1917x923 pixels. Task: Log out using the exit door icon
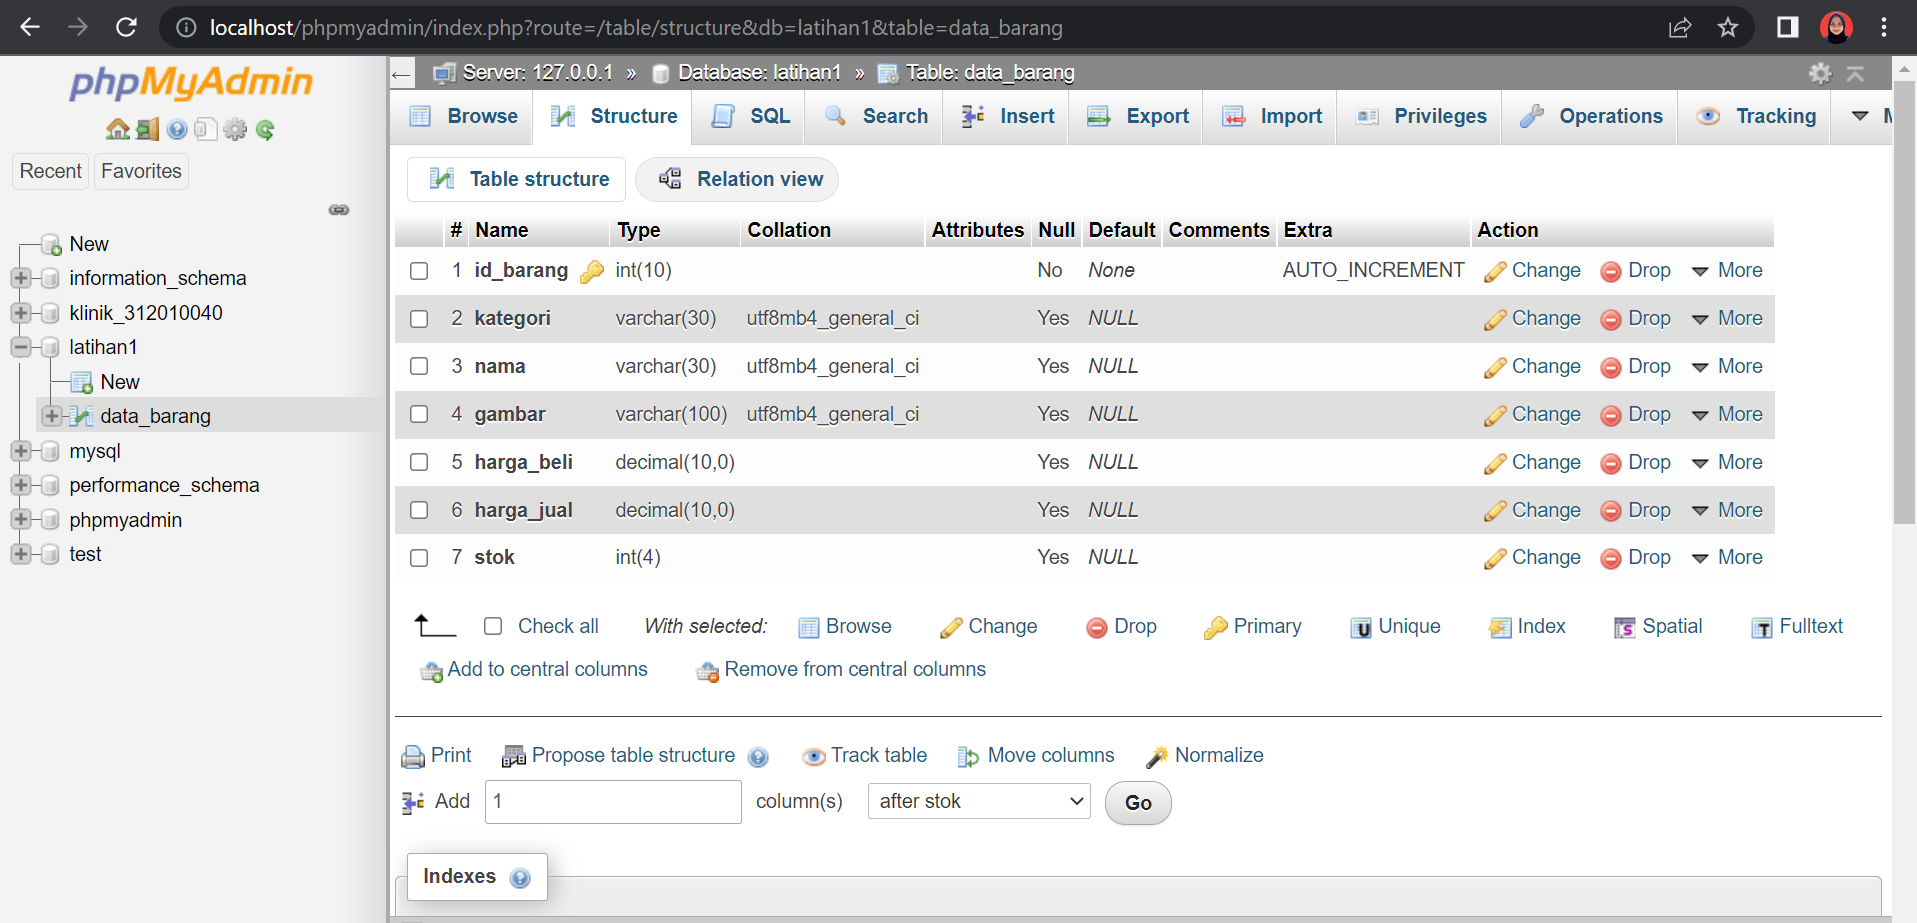point(147,129)
